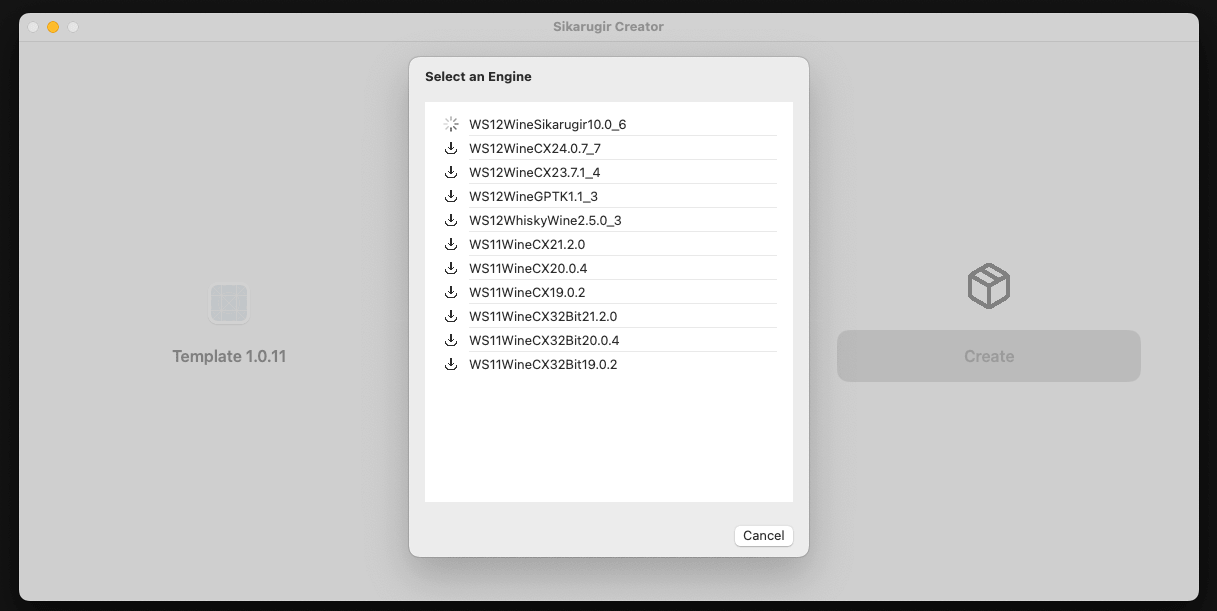Choose the WS12WineGPTK1.1_3 list entry
Image resolution: width=1217 pixels, height=611 pixels.
point(533,197)
